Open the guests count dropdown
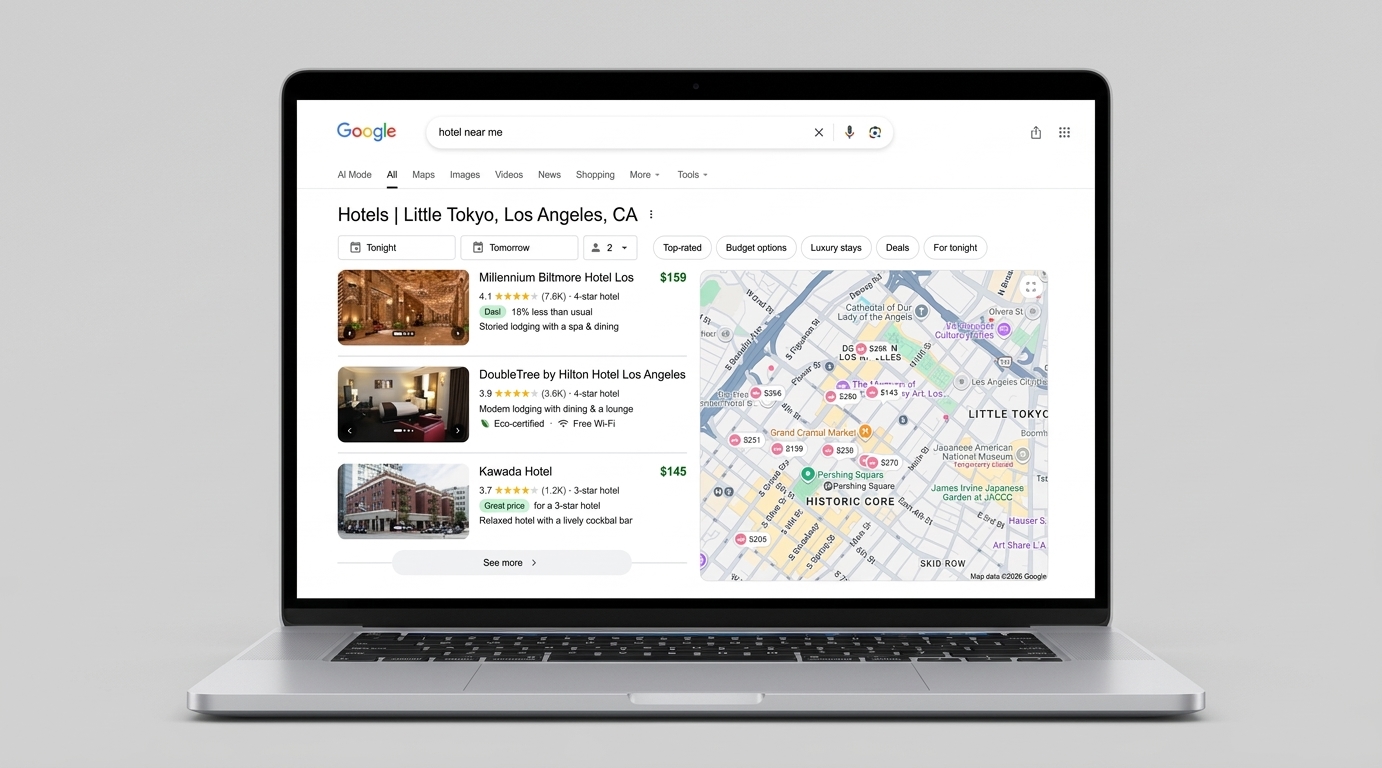The image size is (1382, 768). pos(610,248)
